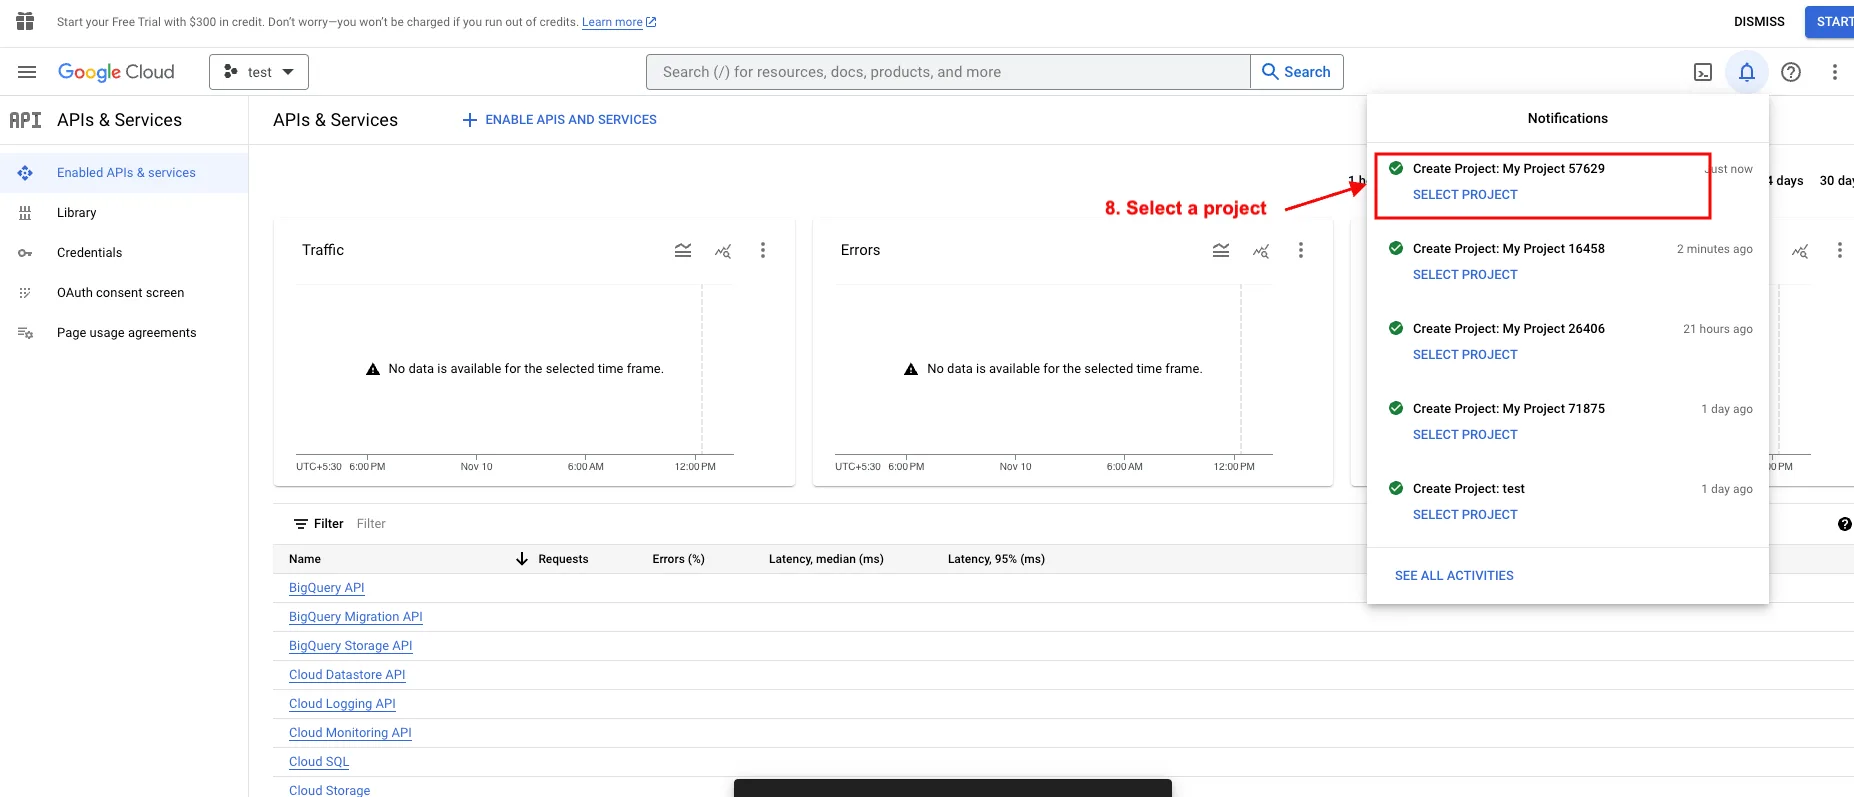Open Cloud SQL link
The width and height of the screenshot is (1854, 797).
tap(319, 762)
